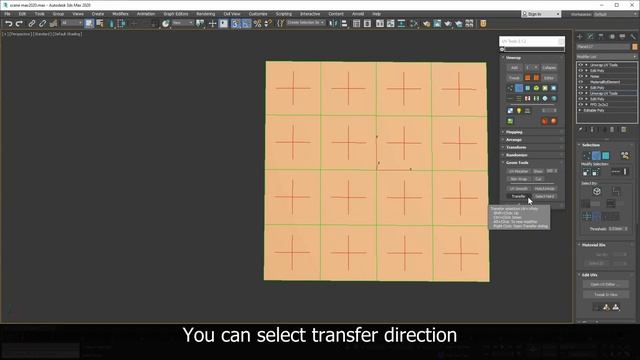Click the Tweak In View button
This screenshot has height=360, width=640.
[606, 295]
